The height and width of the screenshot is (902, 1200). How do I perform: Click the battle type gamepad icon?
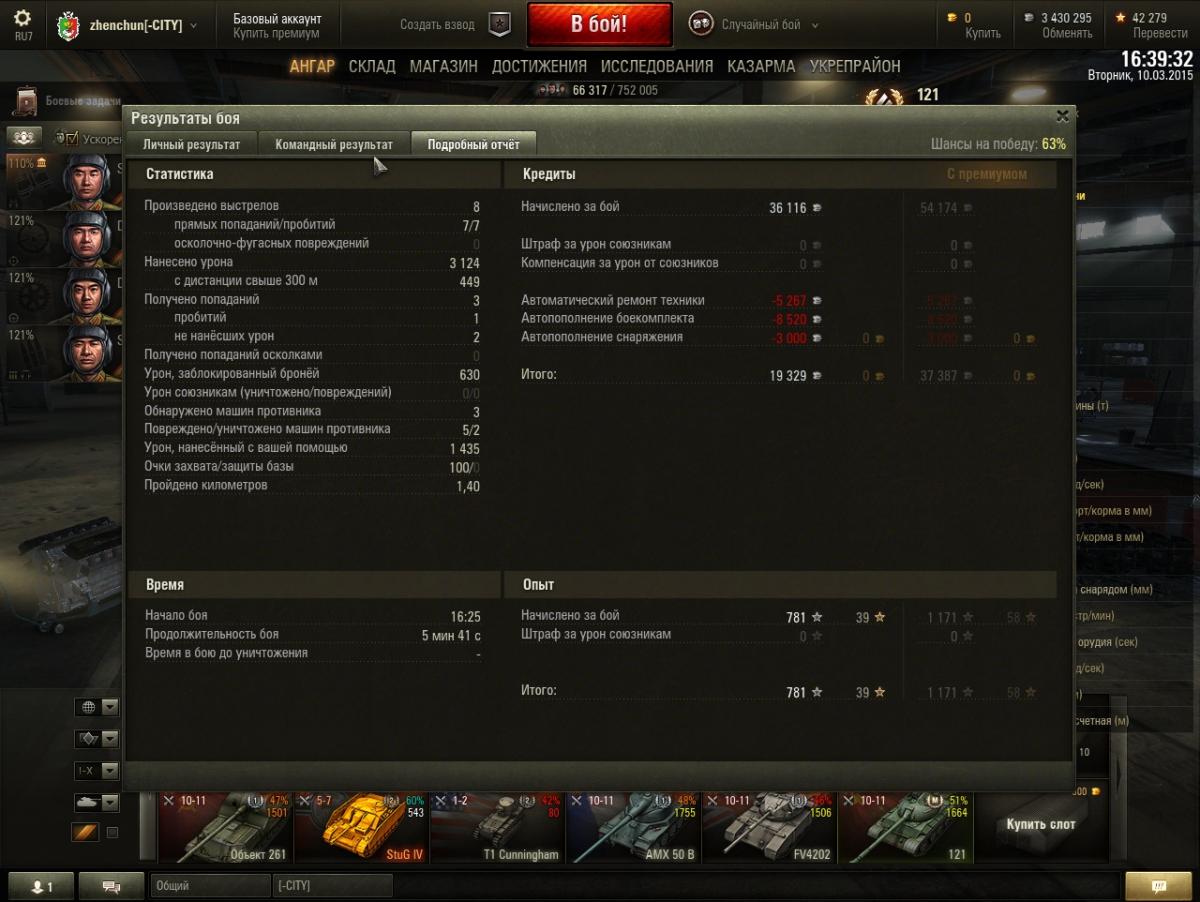click(x=701, y=24)
